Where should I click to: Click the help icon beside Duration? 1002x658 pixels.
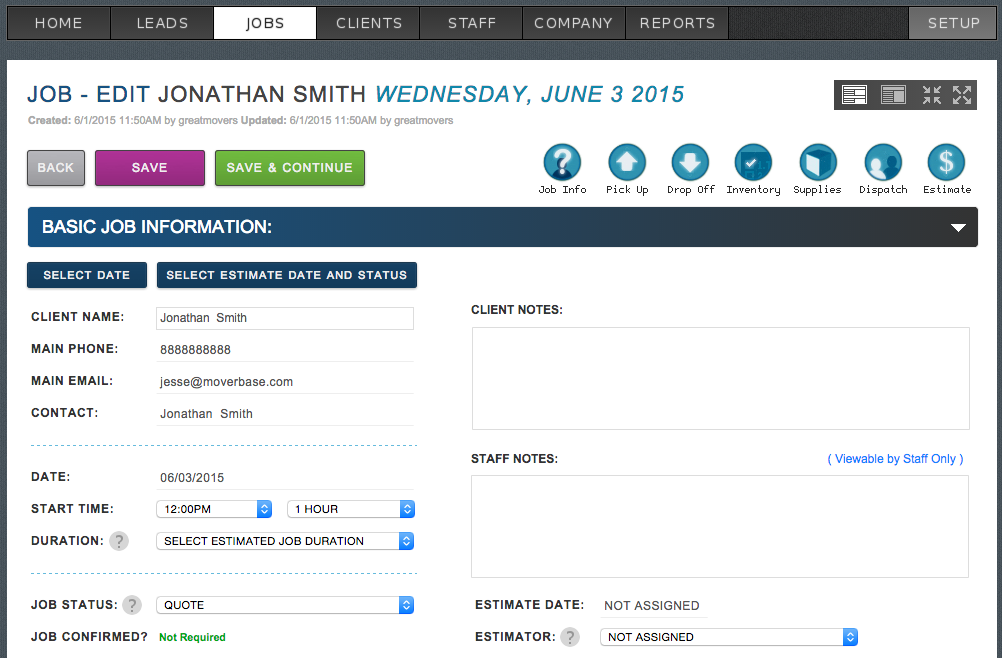[x=119, y=541]
